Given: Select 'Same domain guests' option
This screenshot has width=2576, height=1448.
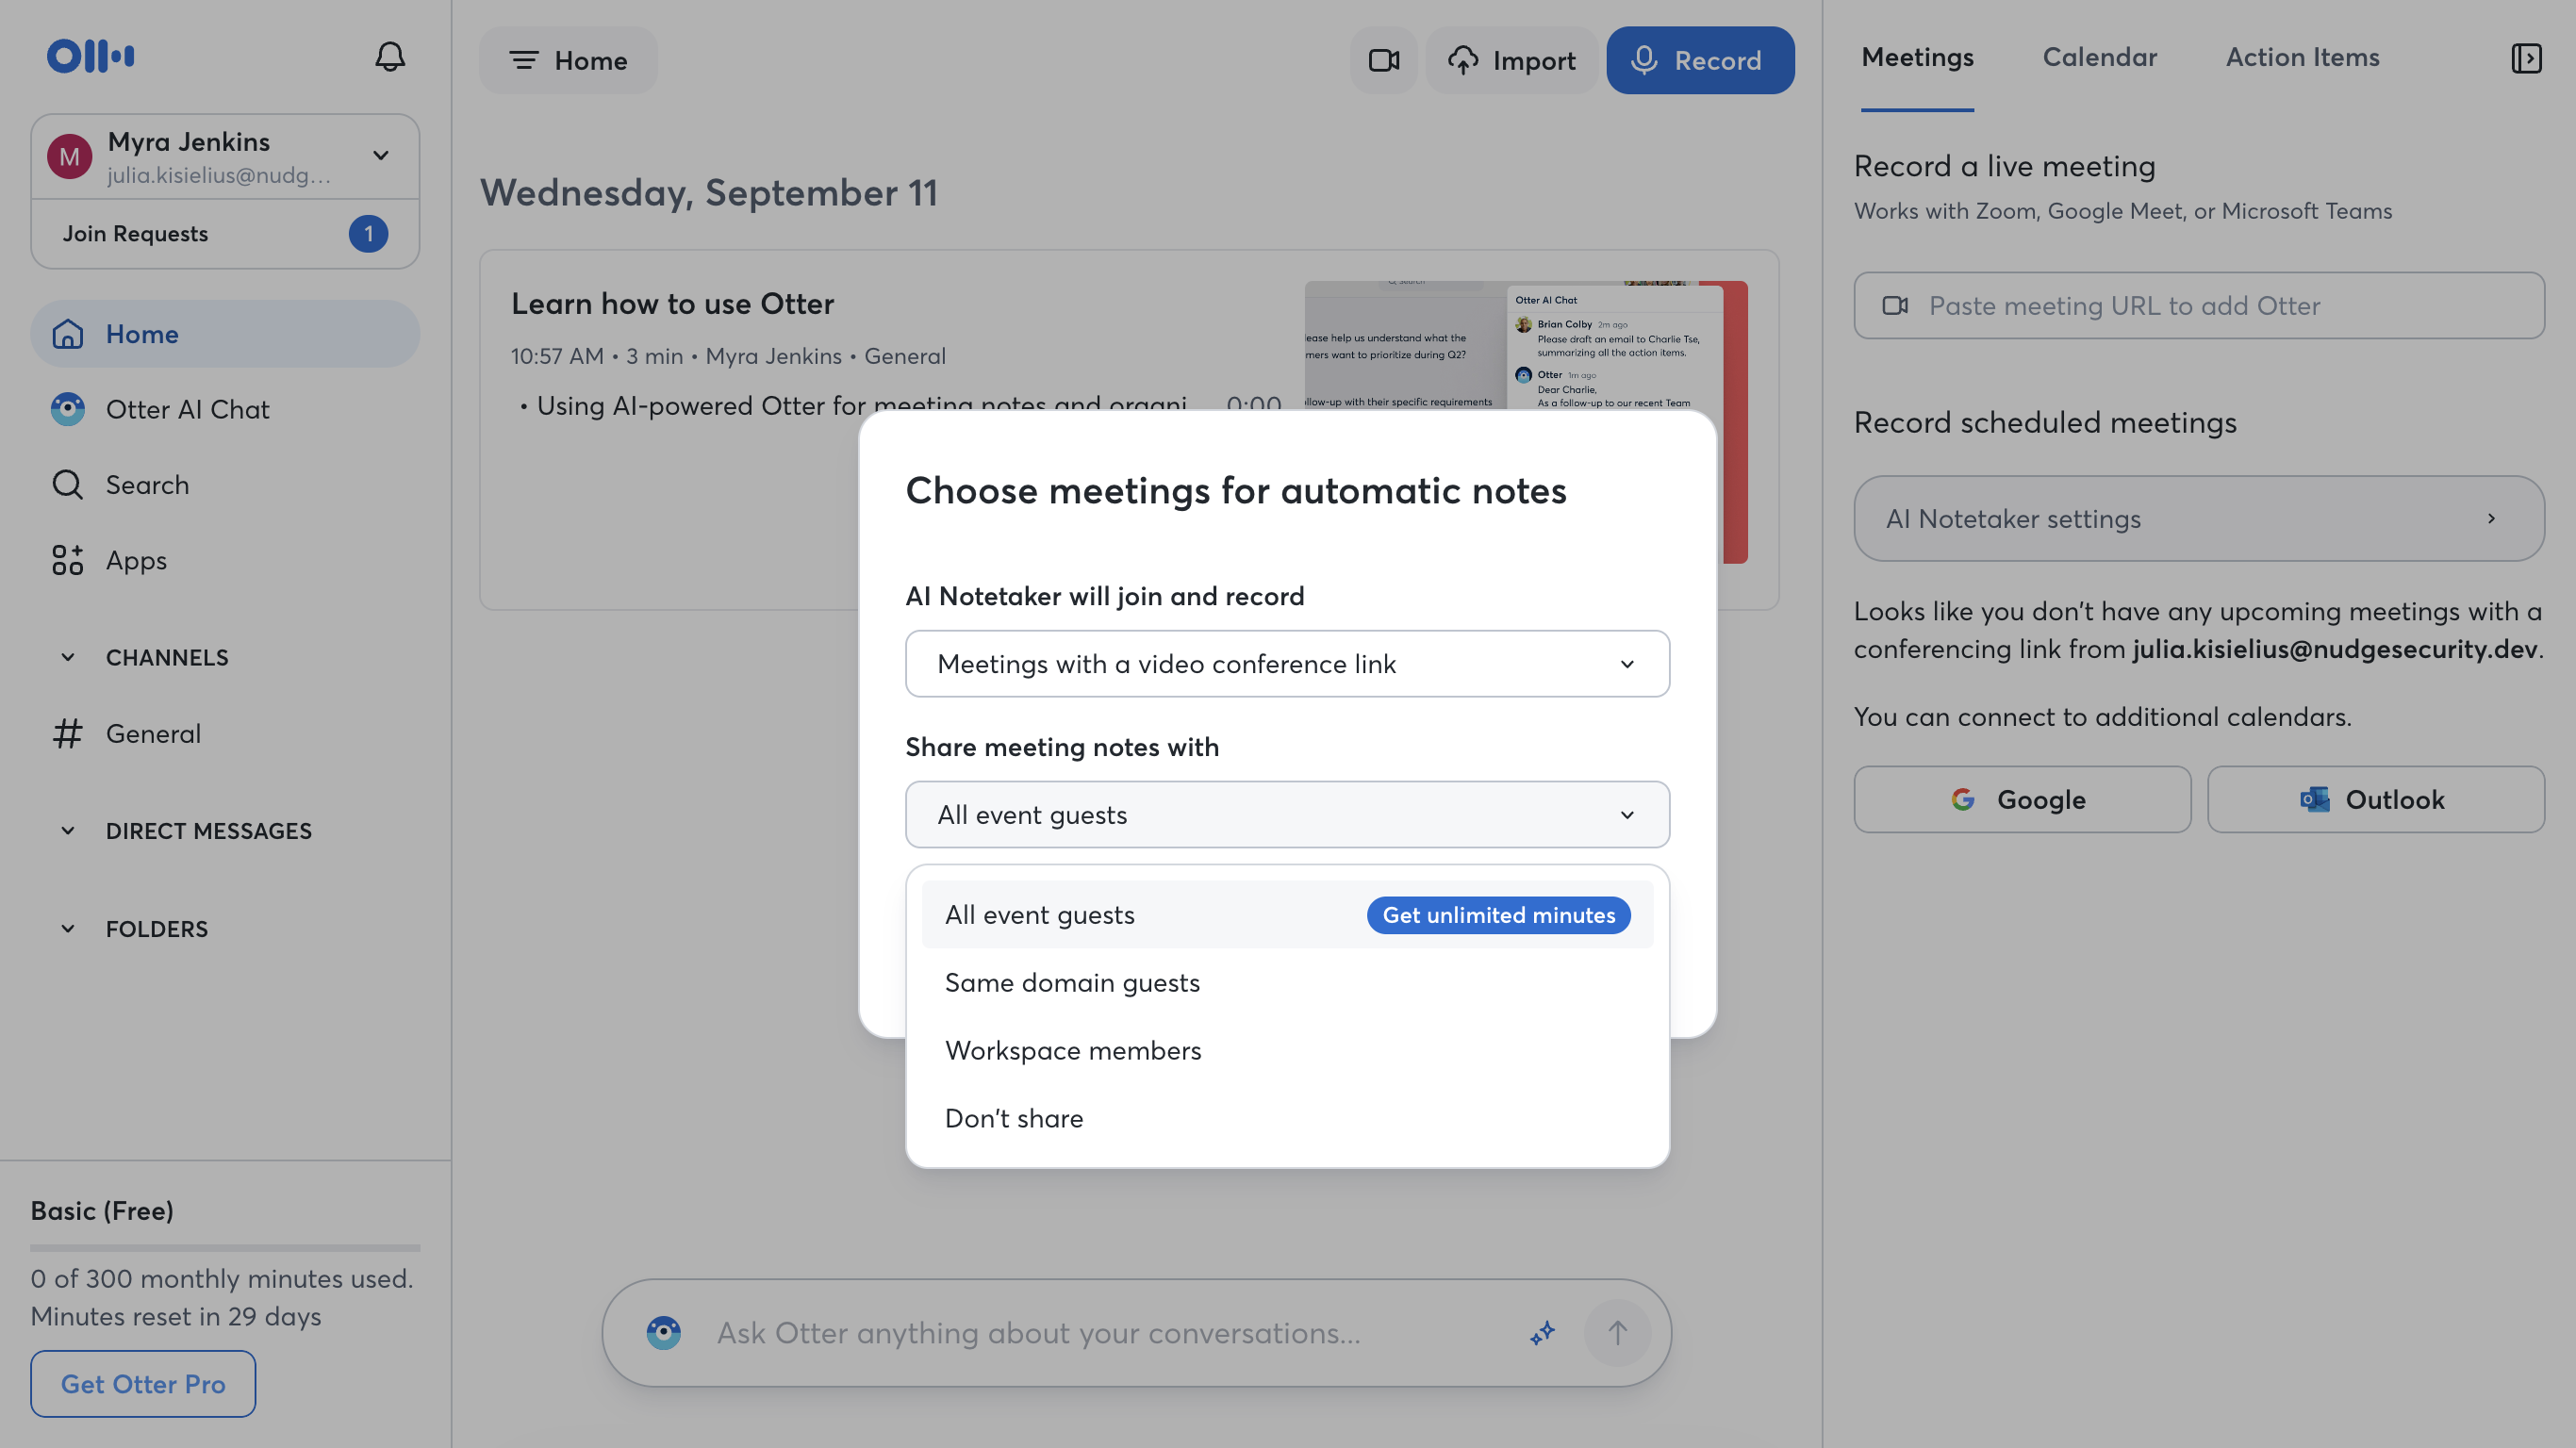Looking at the screenshot, I should (x=1287, y=982).
